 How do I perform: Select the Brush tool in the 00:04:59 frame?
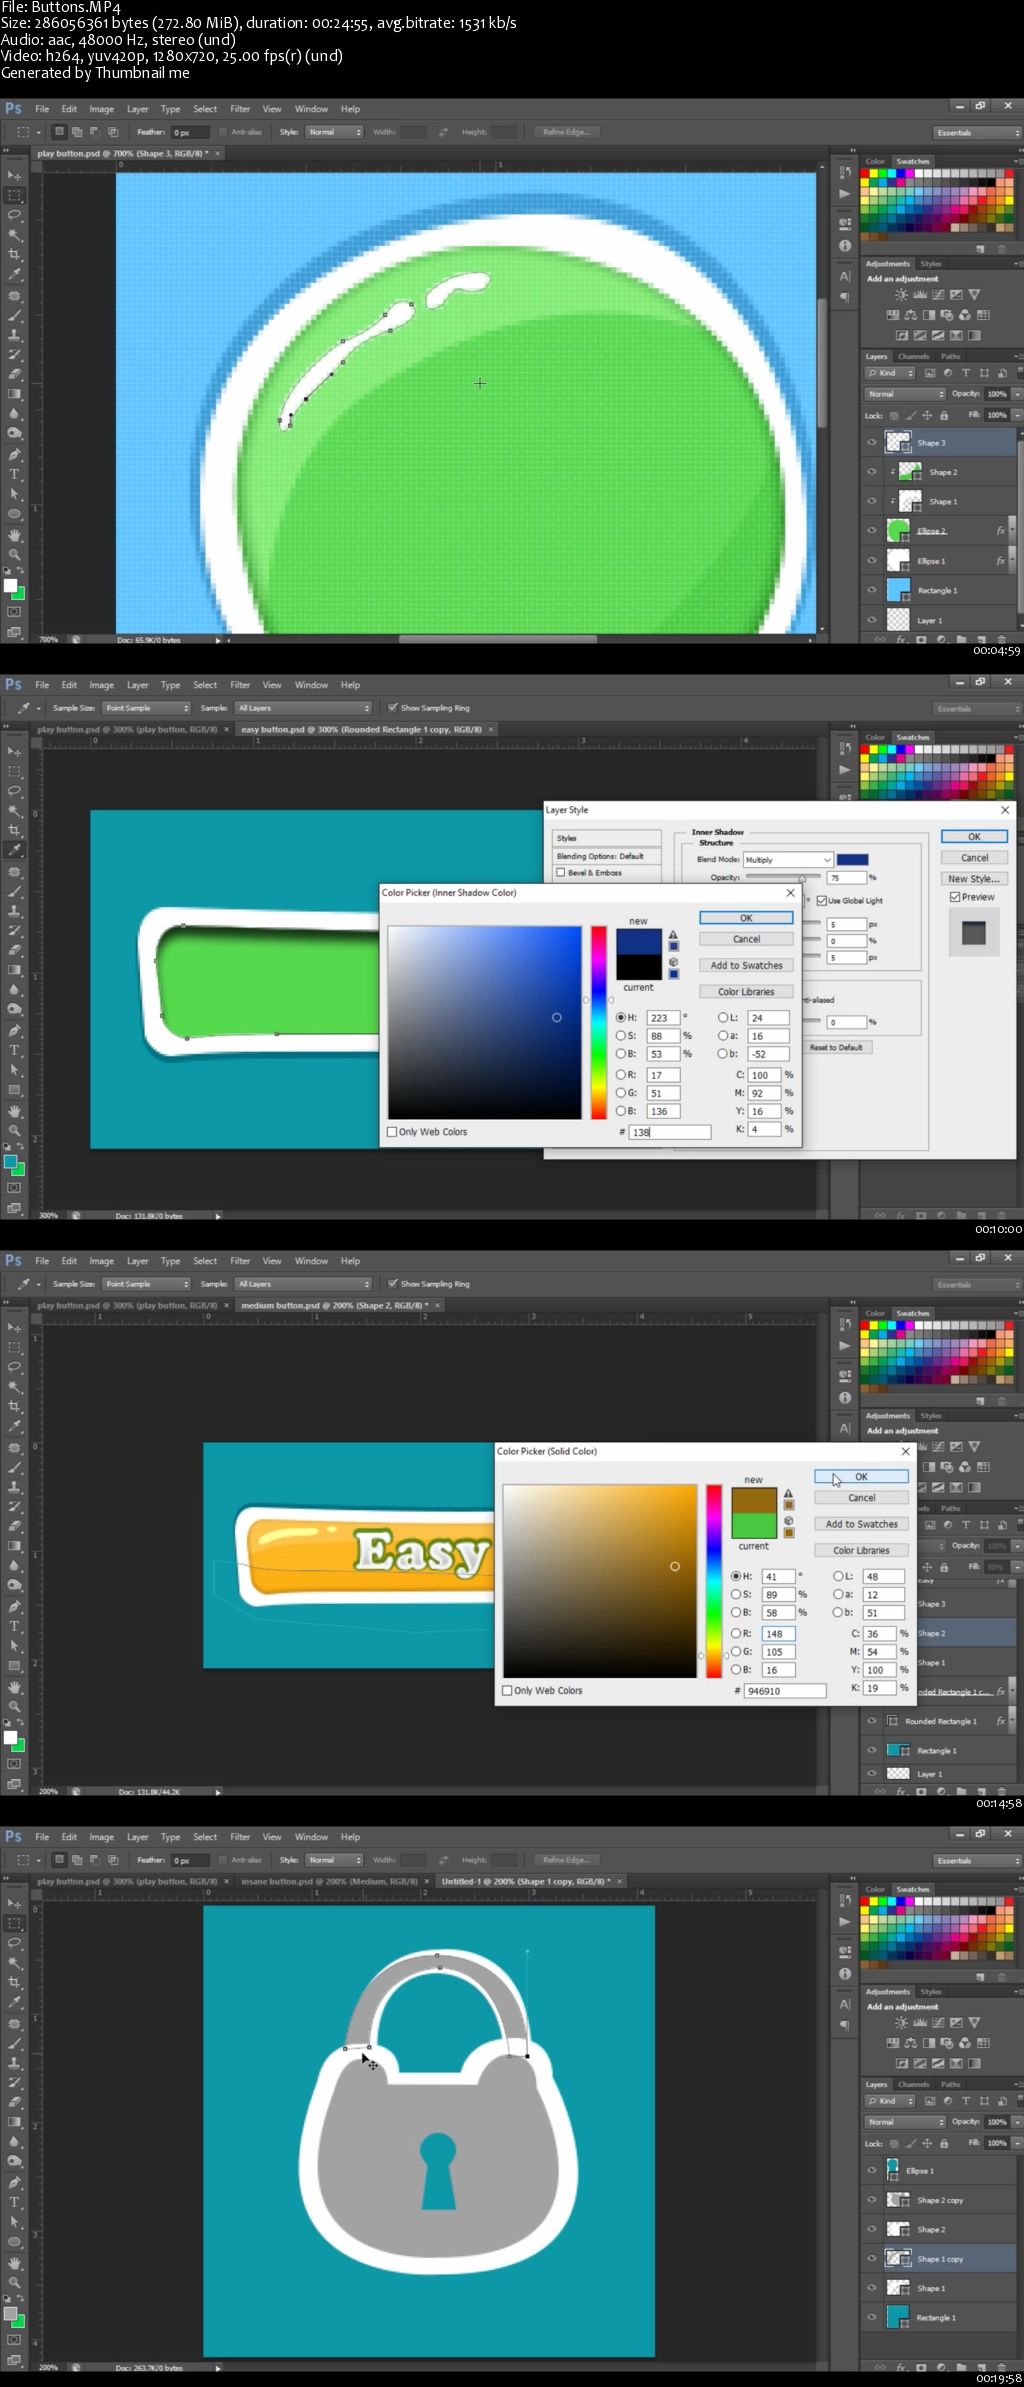(15, 314)
